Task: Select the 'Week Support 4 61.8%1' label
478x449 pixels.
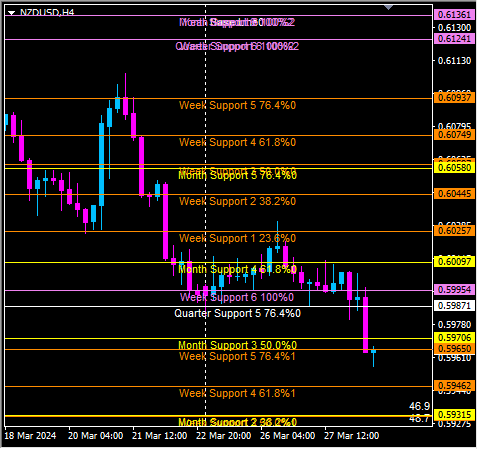Action: click(237, 393)
